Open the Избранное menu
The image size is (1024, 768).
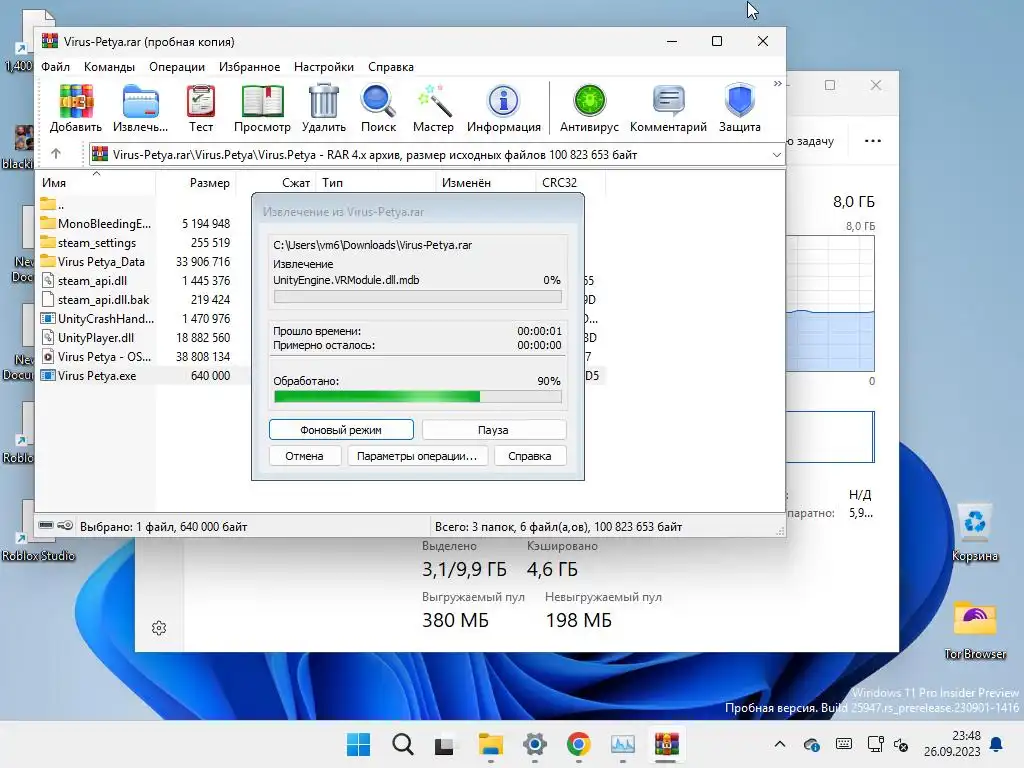pos(249,67)
